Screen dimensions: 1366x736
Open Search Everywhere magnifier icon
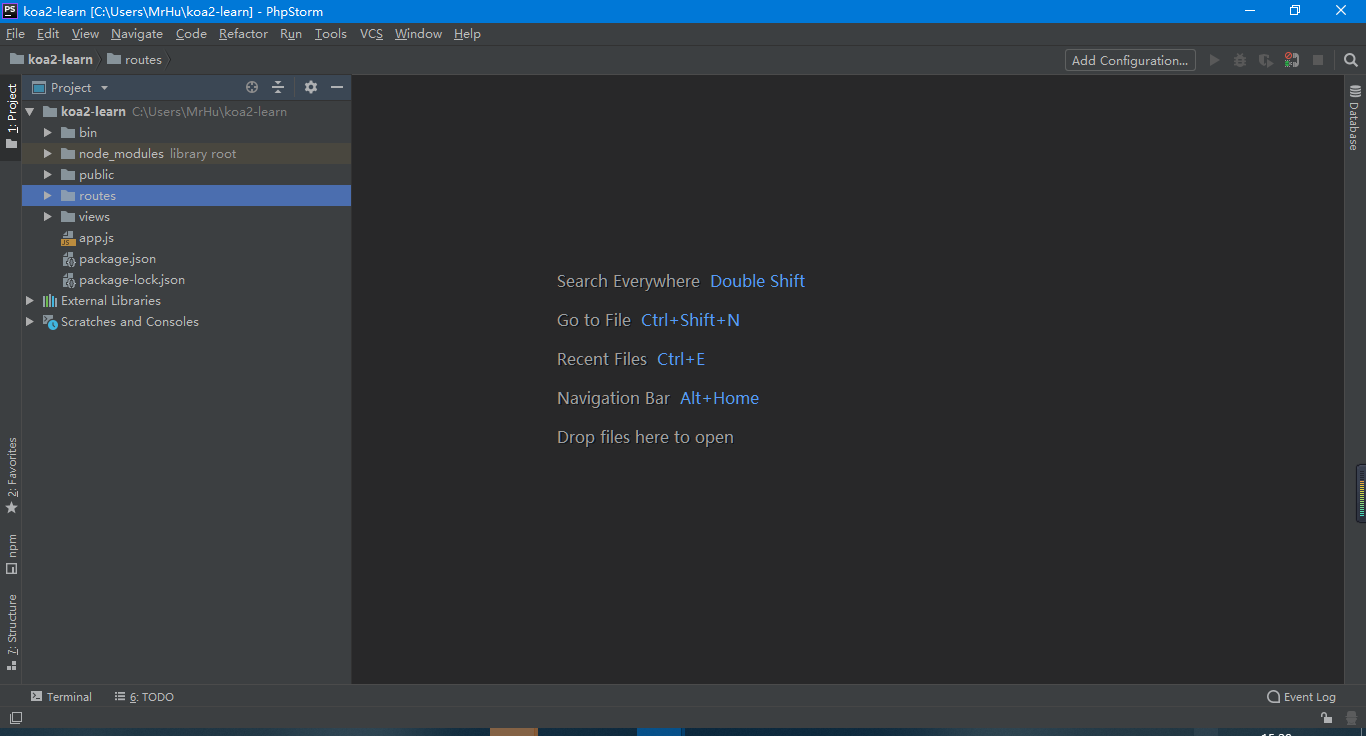point(1351,60)
